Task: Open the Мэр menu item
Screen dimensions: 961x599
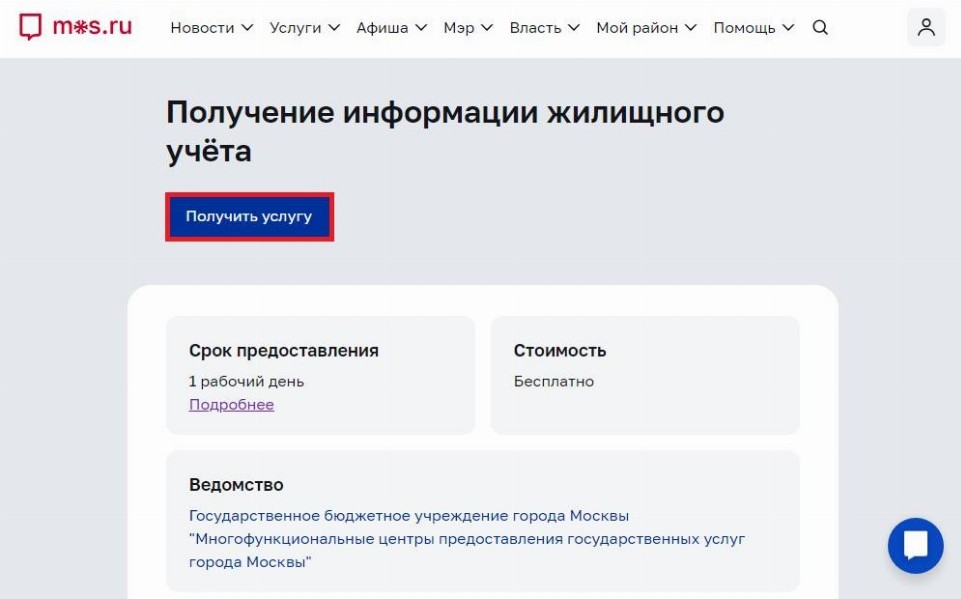Action: (x=468, y=28)
